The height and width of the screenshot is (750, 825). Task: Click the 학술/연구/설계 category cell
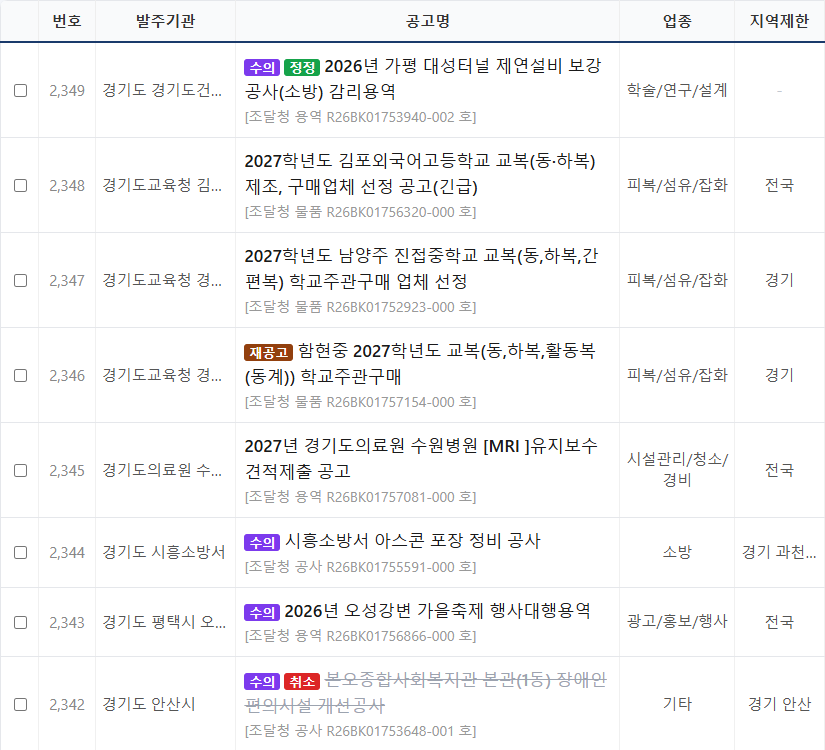(x=677, y=91)
